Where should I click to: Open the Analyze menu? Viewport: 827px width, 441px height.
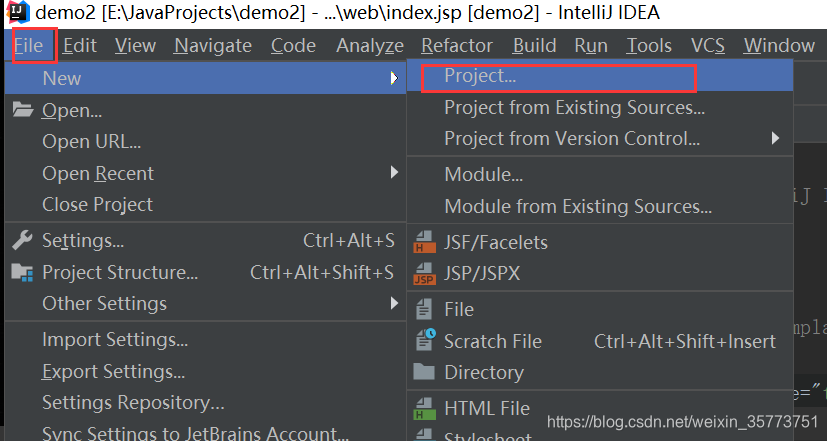click(x=370, y=46)
